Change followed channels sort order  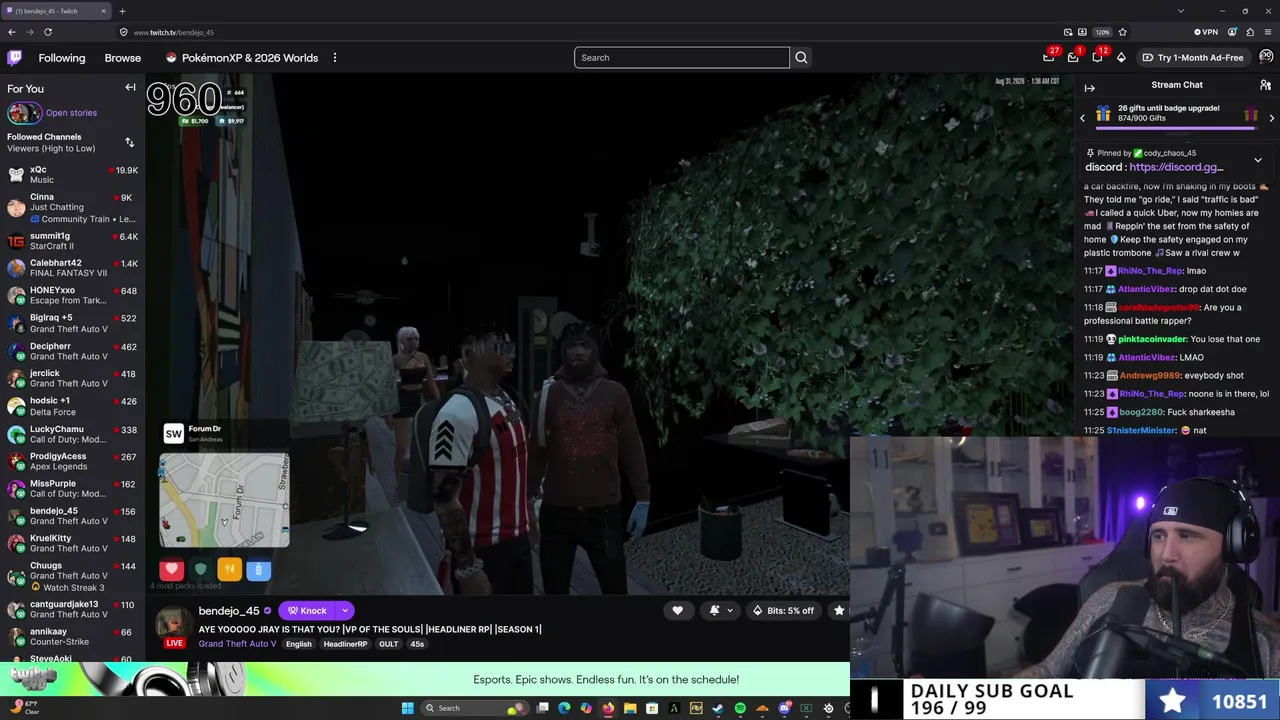[129, 142]
